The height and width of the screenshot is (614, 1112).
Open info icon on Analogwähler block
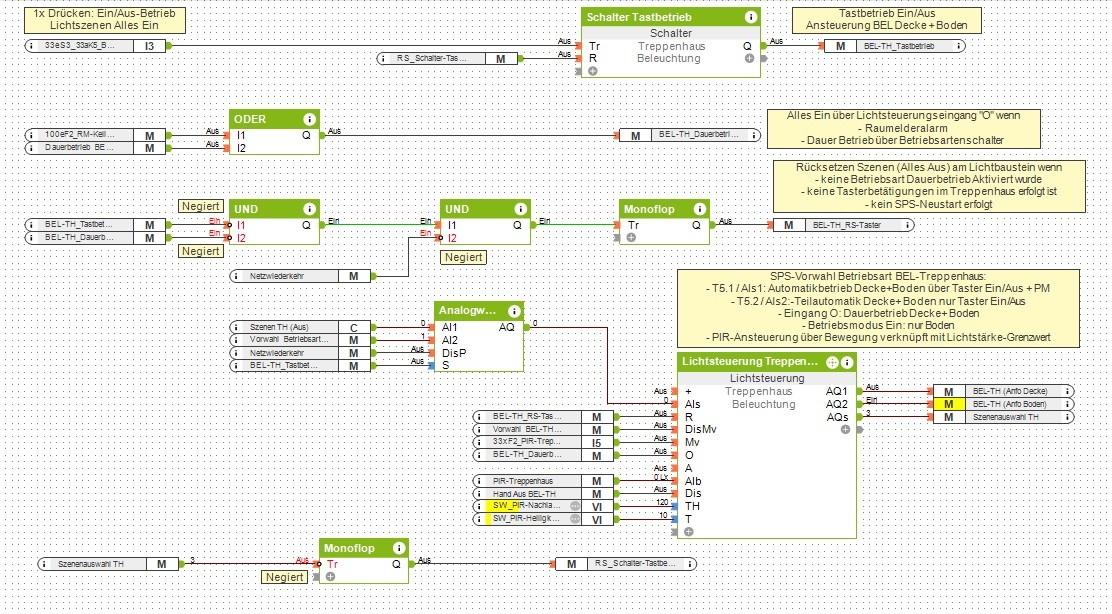(514, 311)
